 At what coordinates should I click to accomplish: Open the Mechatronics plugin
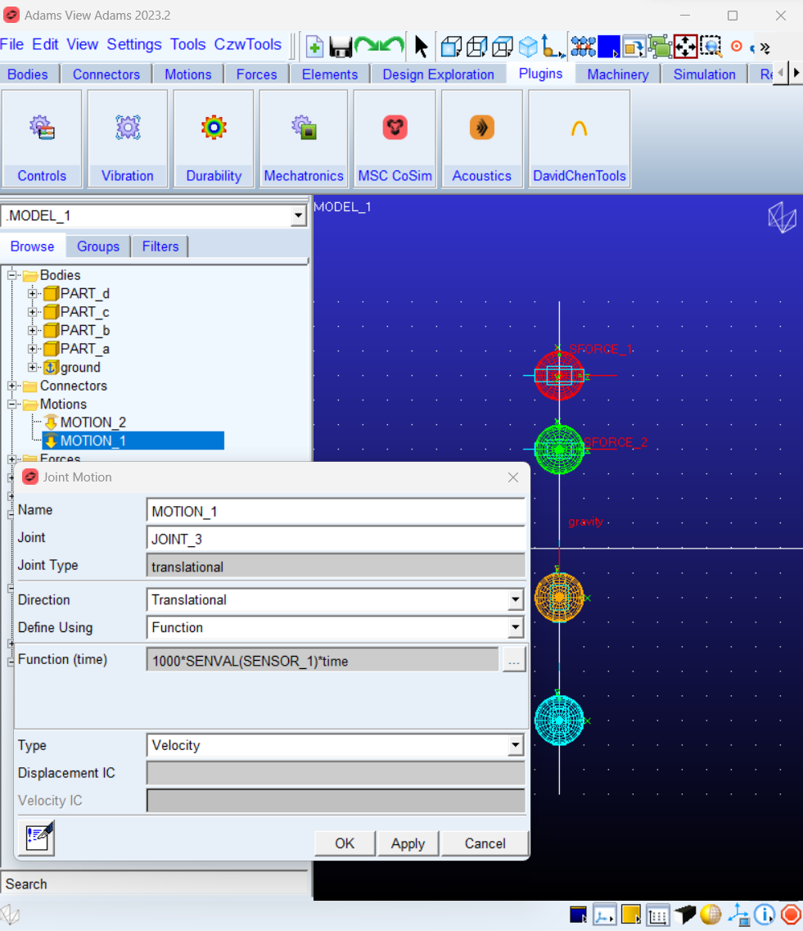[x=304, y=139]
